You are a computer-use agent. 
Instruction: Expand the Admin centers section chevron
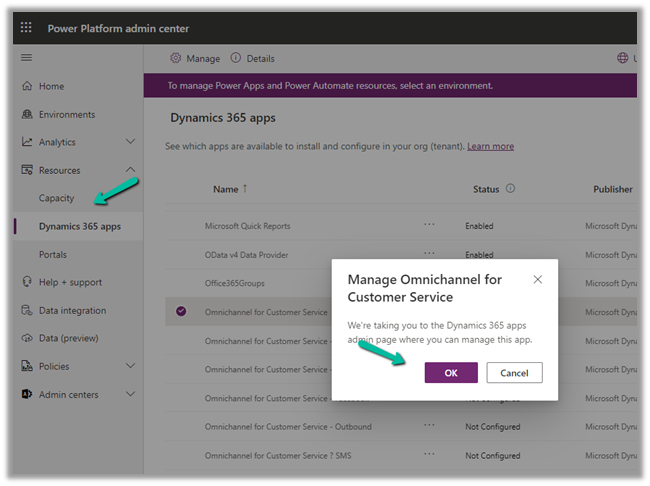click(x=130, y=395)
